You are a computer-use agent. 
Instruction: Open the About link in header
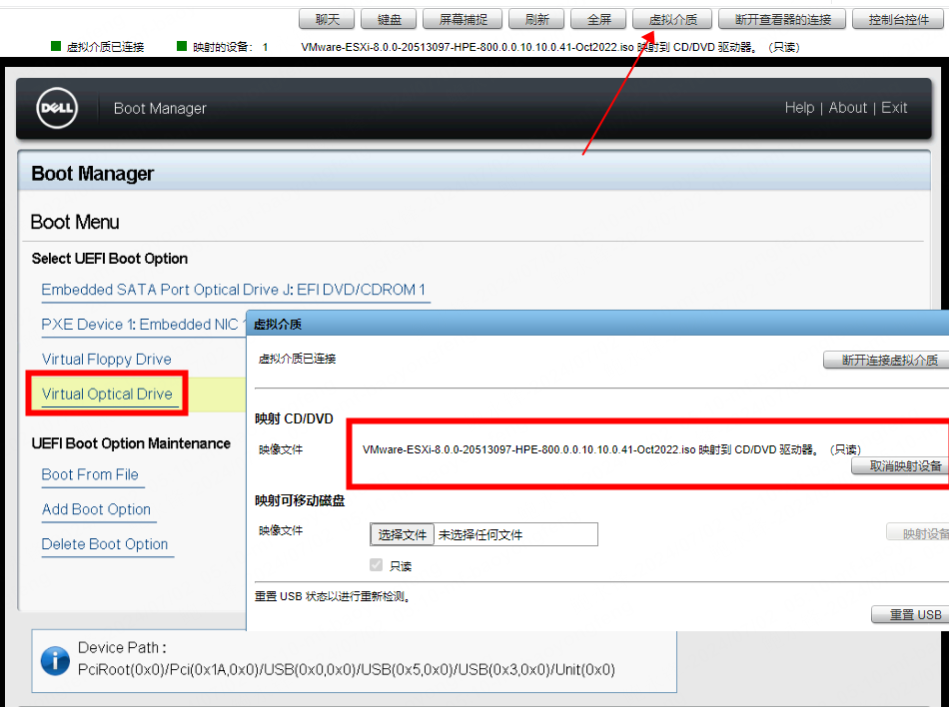(x=847, y=108)
